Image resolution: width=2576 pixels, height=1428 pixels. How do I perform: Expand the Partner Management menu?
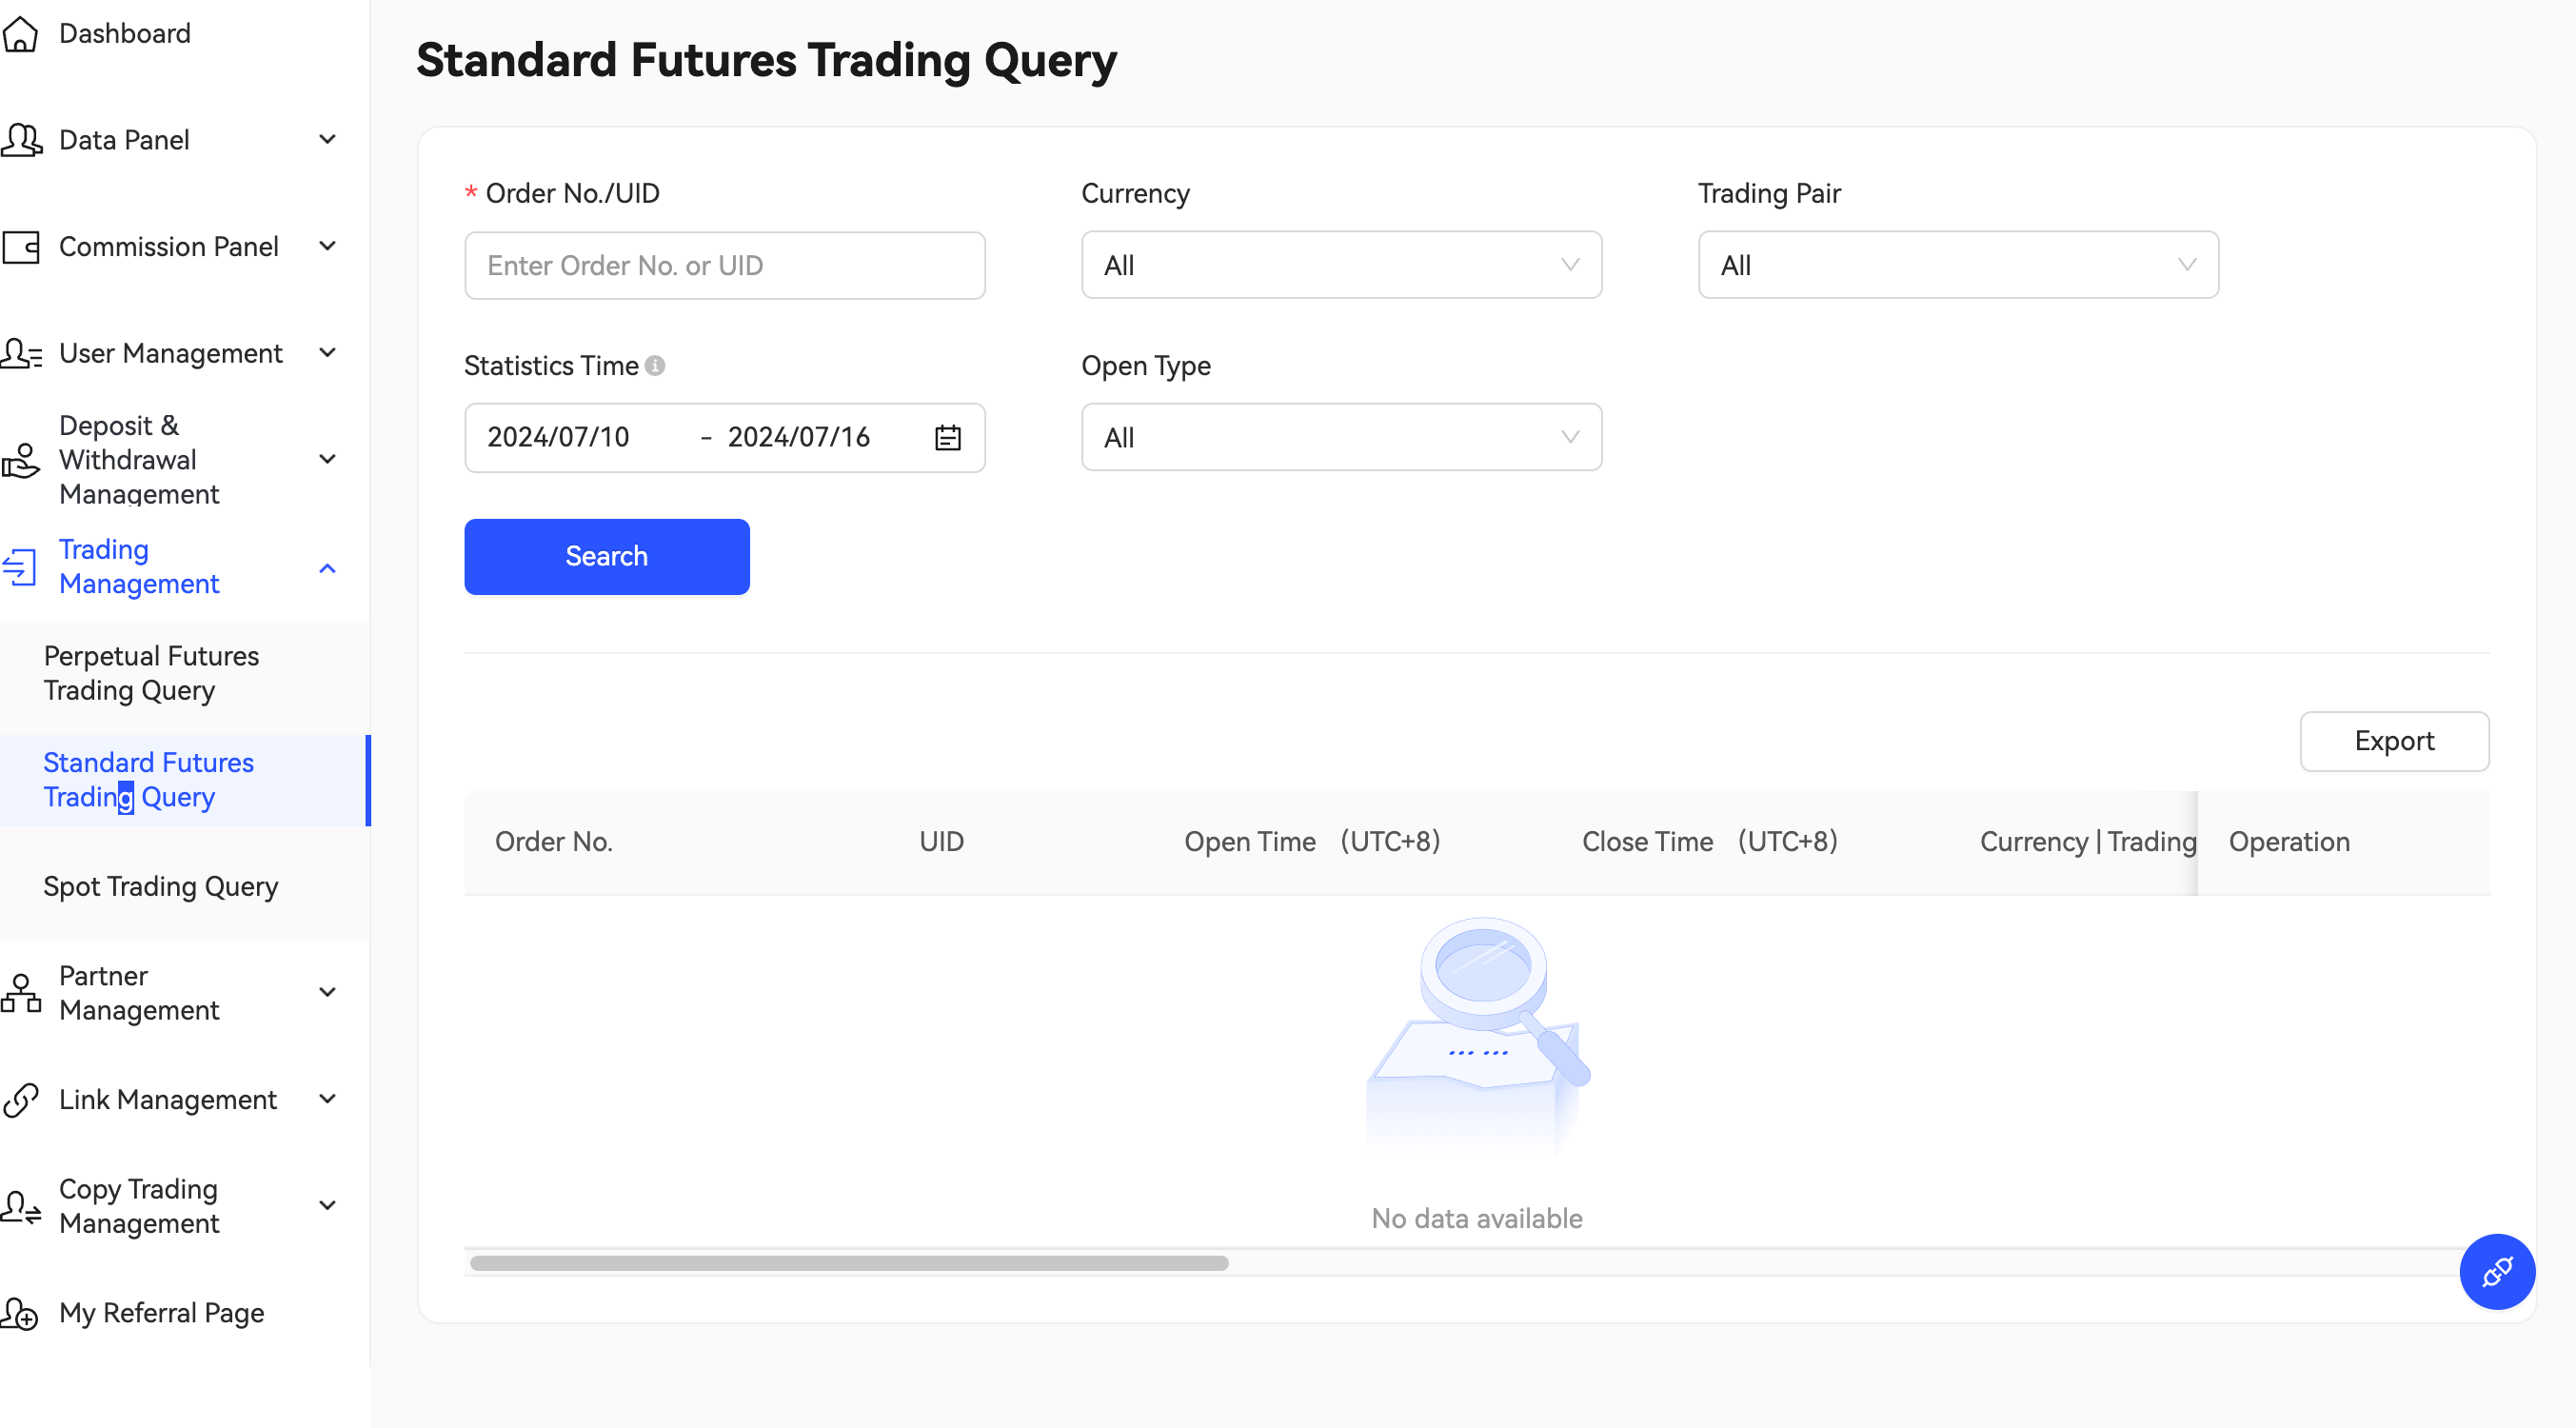point(327,992)
